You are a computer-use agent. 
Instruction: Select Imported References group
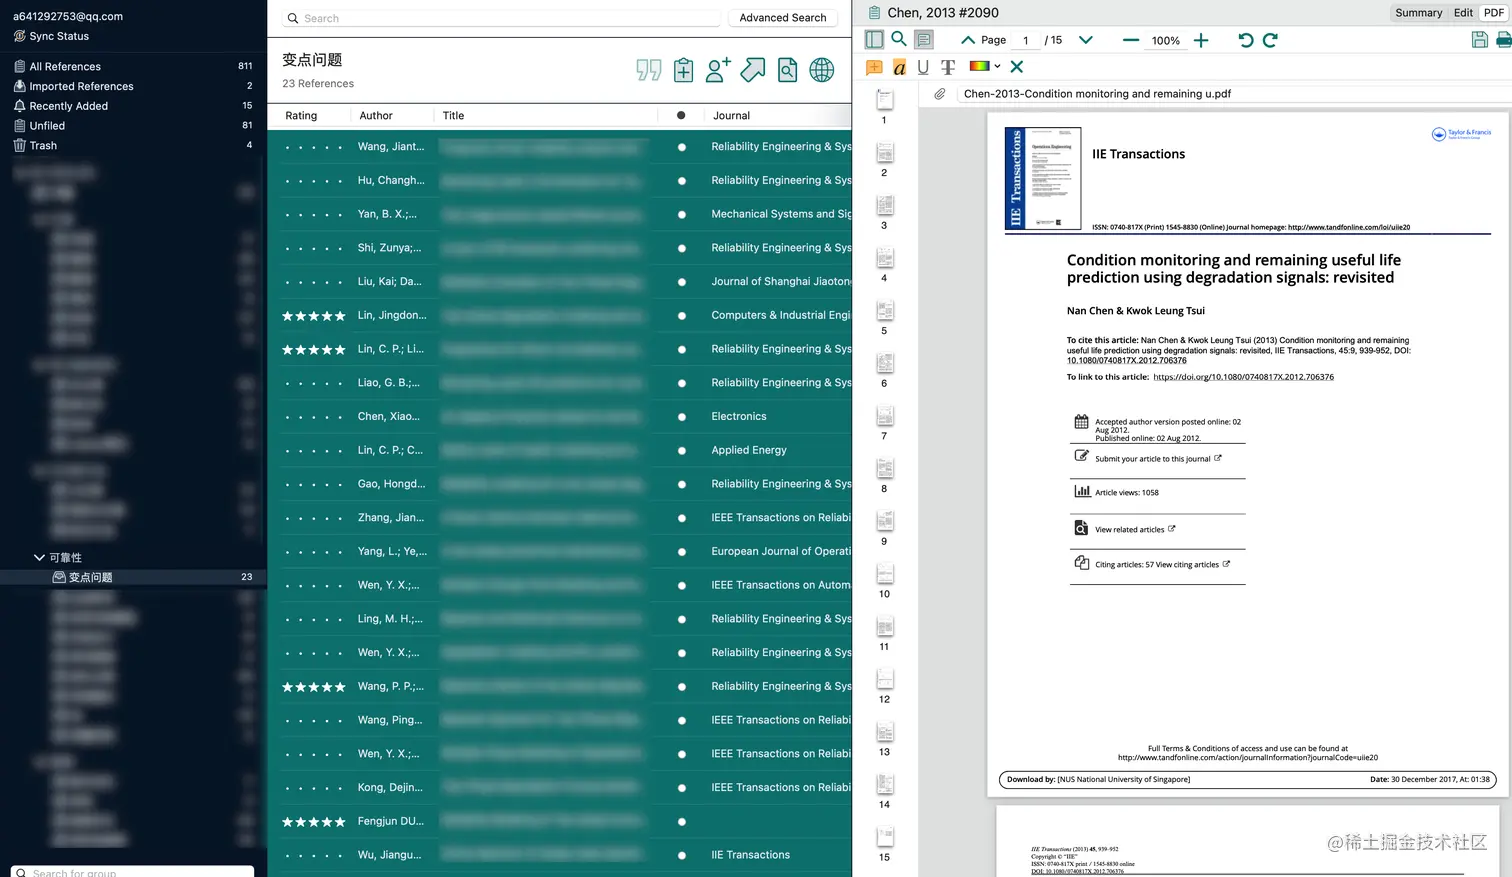[132, 86]
